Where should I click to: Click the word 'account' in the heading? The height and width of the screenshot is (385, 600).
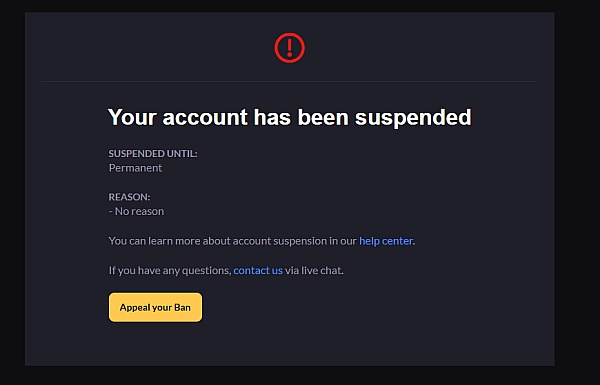(x=205, y=117)
